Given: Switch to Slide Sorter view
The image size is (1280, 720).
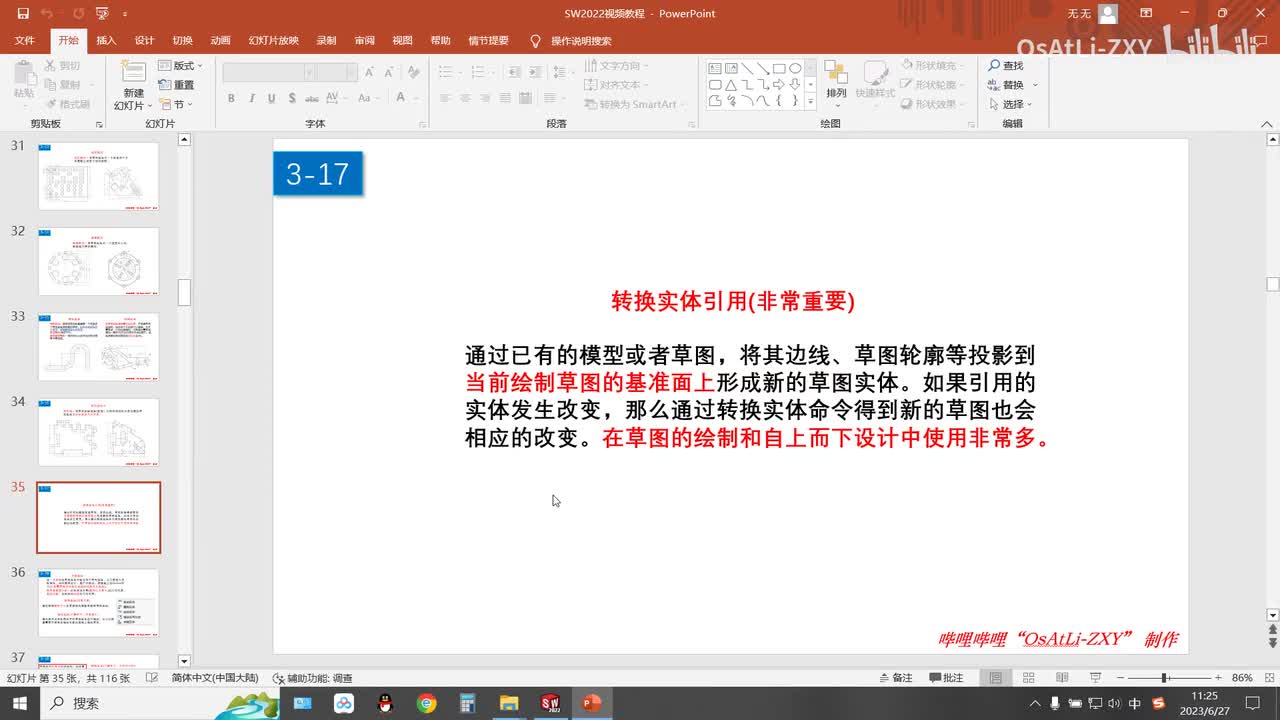Looking at the screenshot, I should coord(1028,678).
